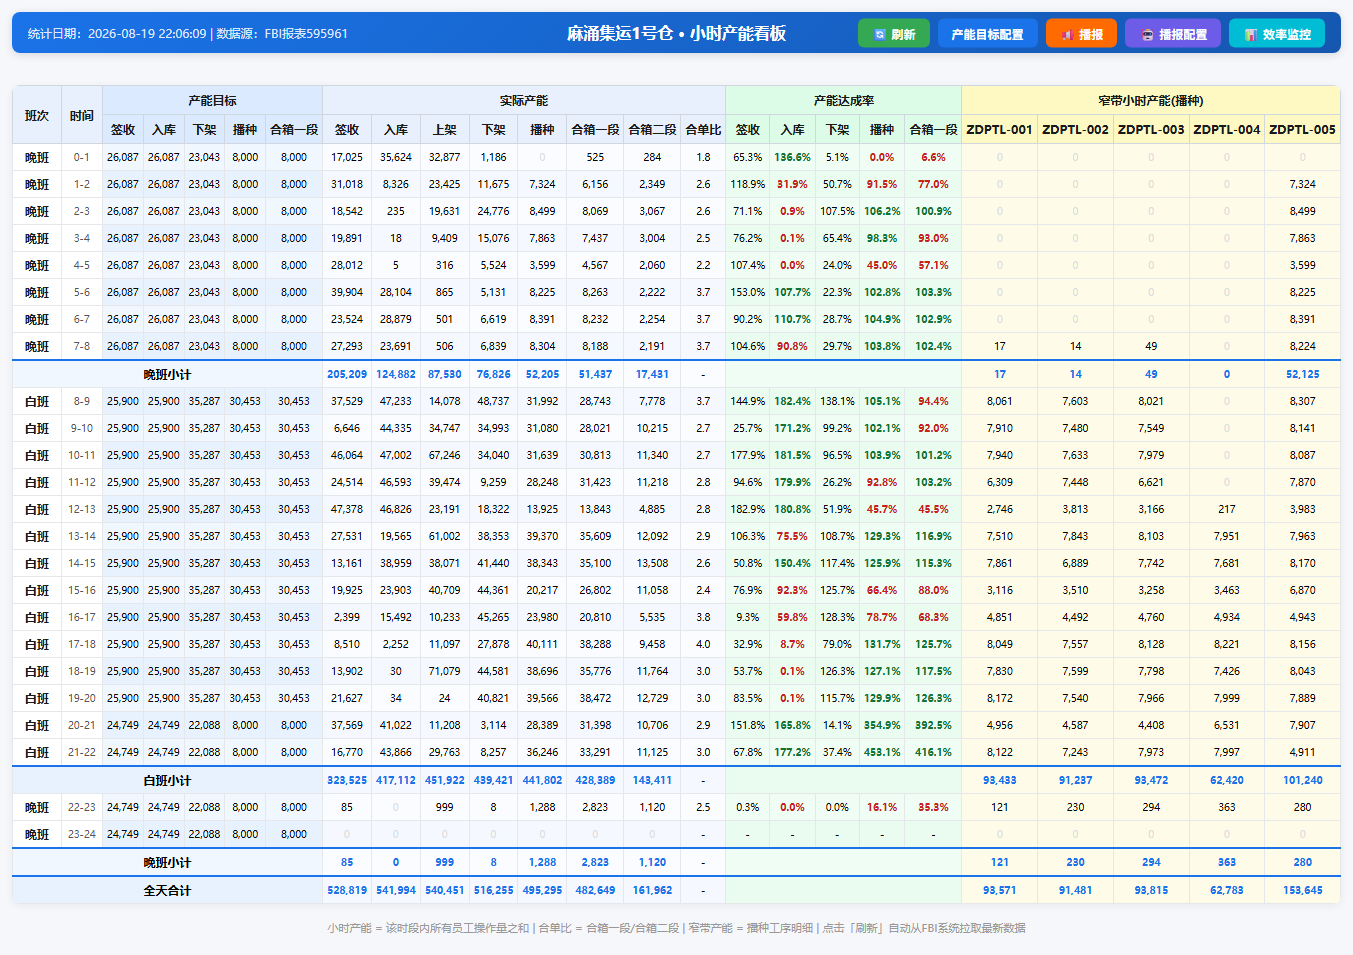Select the 时间 column header
The image size is (1353, 955).
pyautogui.click(x=82, y=115)
